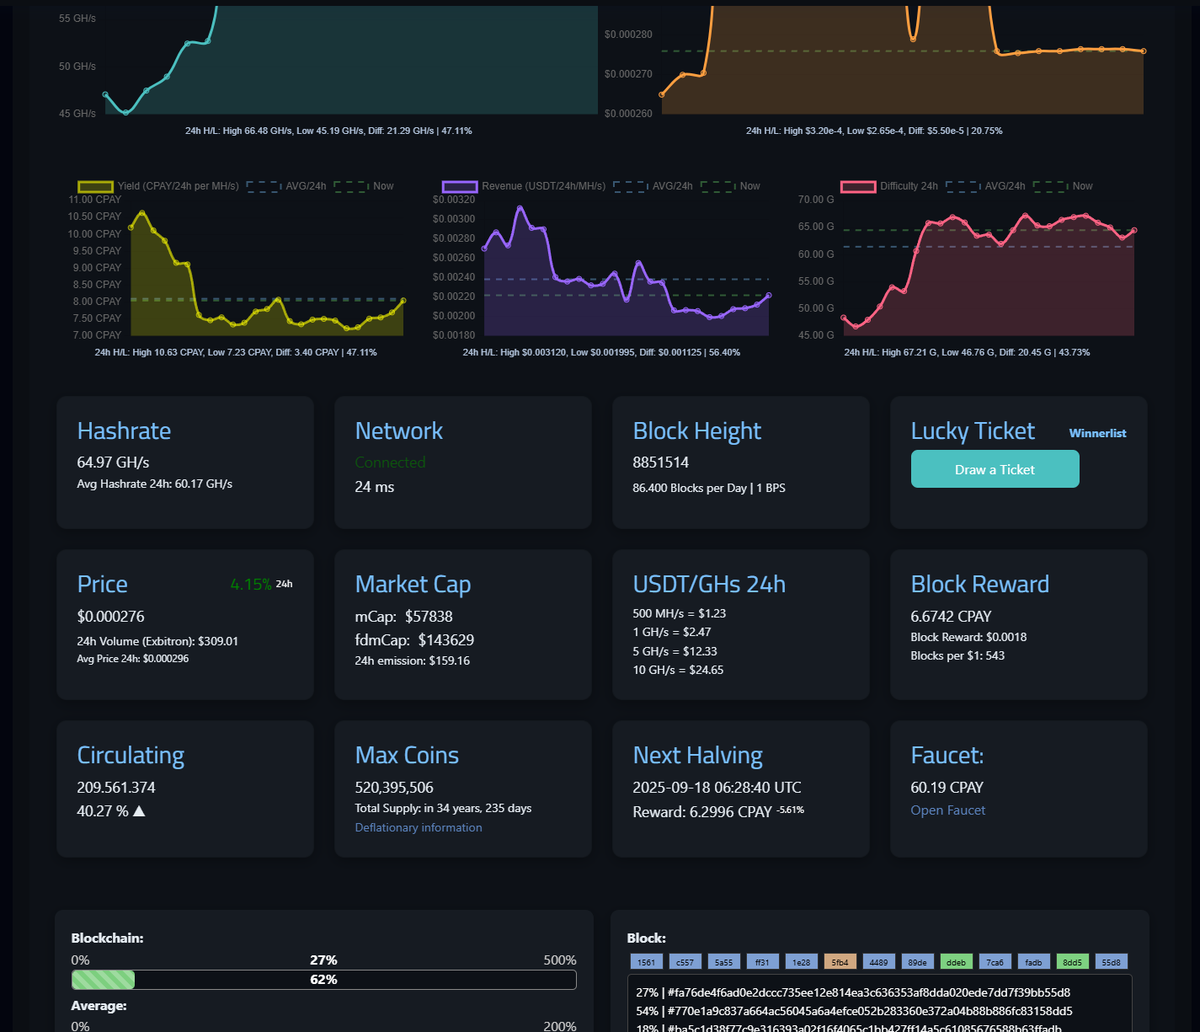Click the 1561 block chip
The image size is (1200, 1032).
(x=646, y=961)
